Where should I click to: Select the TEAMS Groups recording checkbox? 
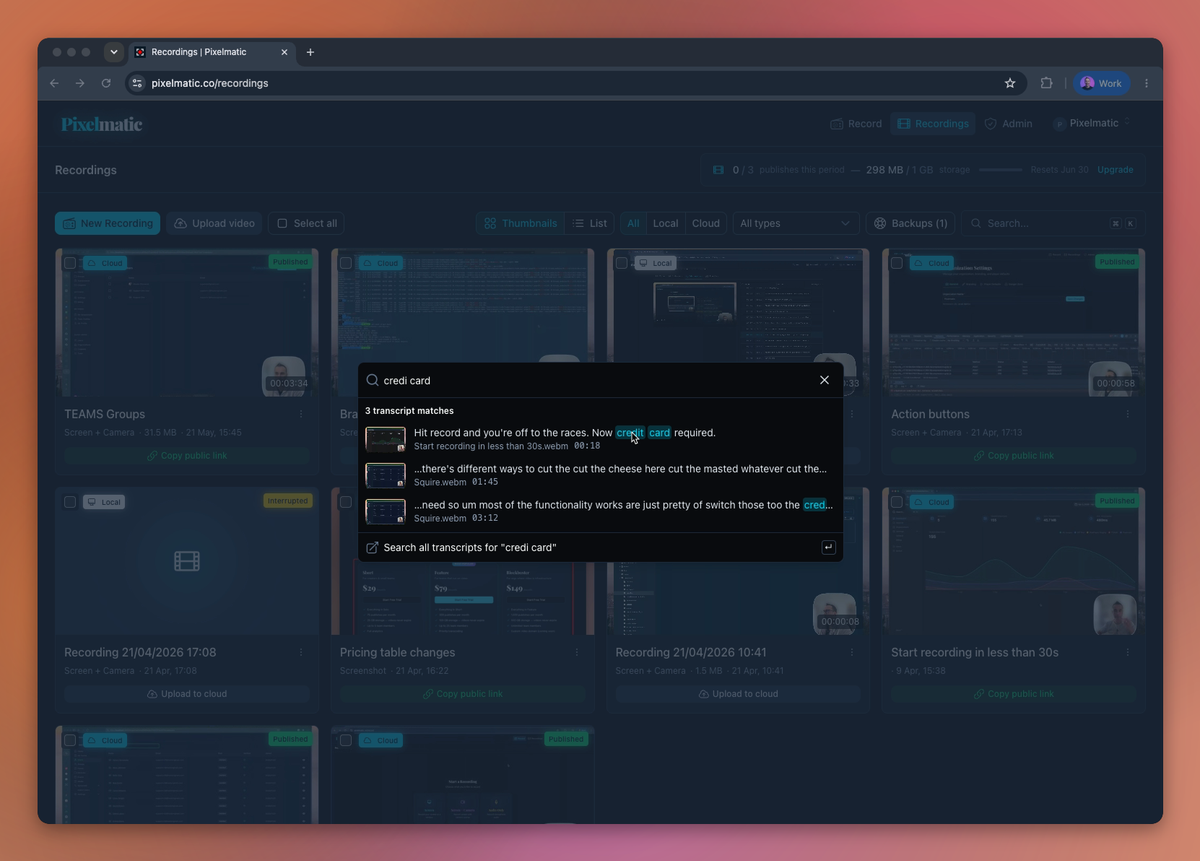coord(70,263)
